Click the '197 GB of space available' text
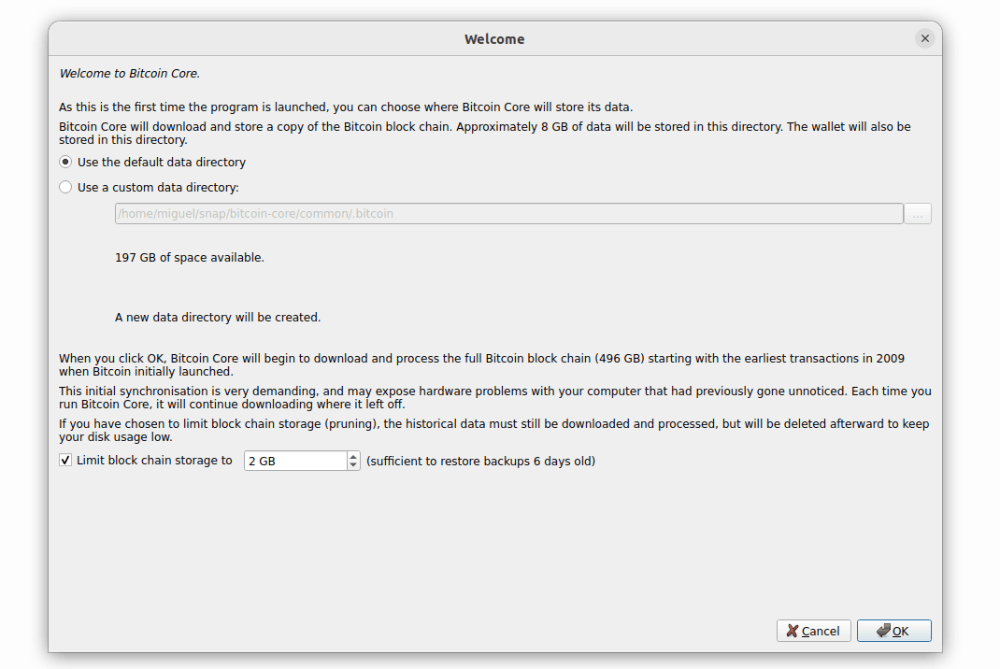This screenshot has width=1000, height=669. [189, 258]
